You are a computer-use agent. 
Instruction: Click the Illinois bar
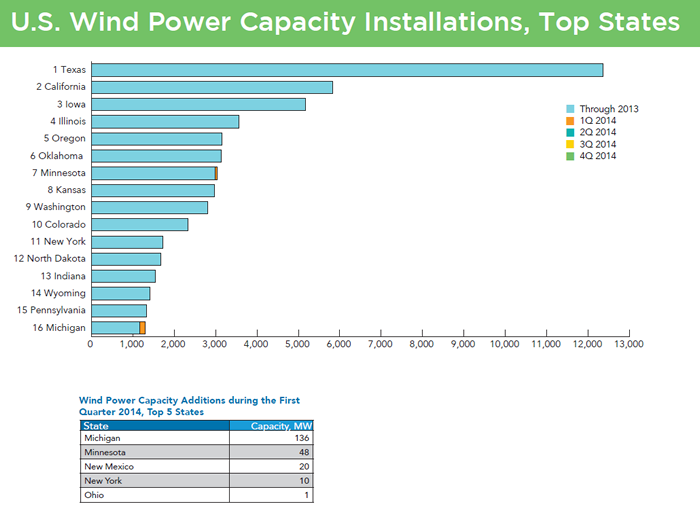[x=165, y=121]
